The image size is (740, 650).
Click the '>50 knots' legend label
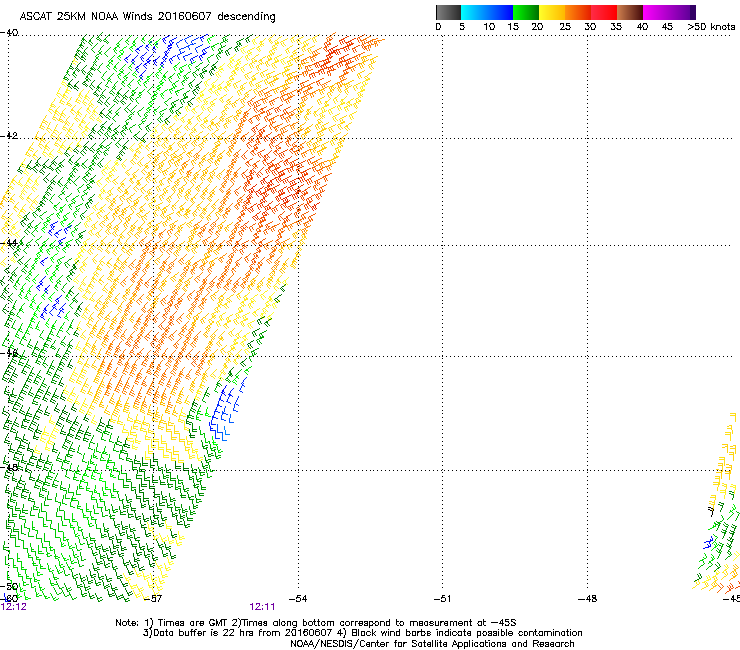tap(711, 27)
